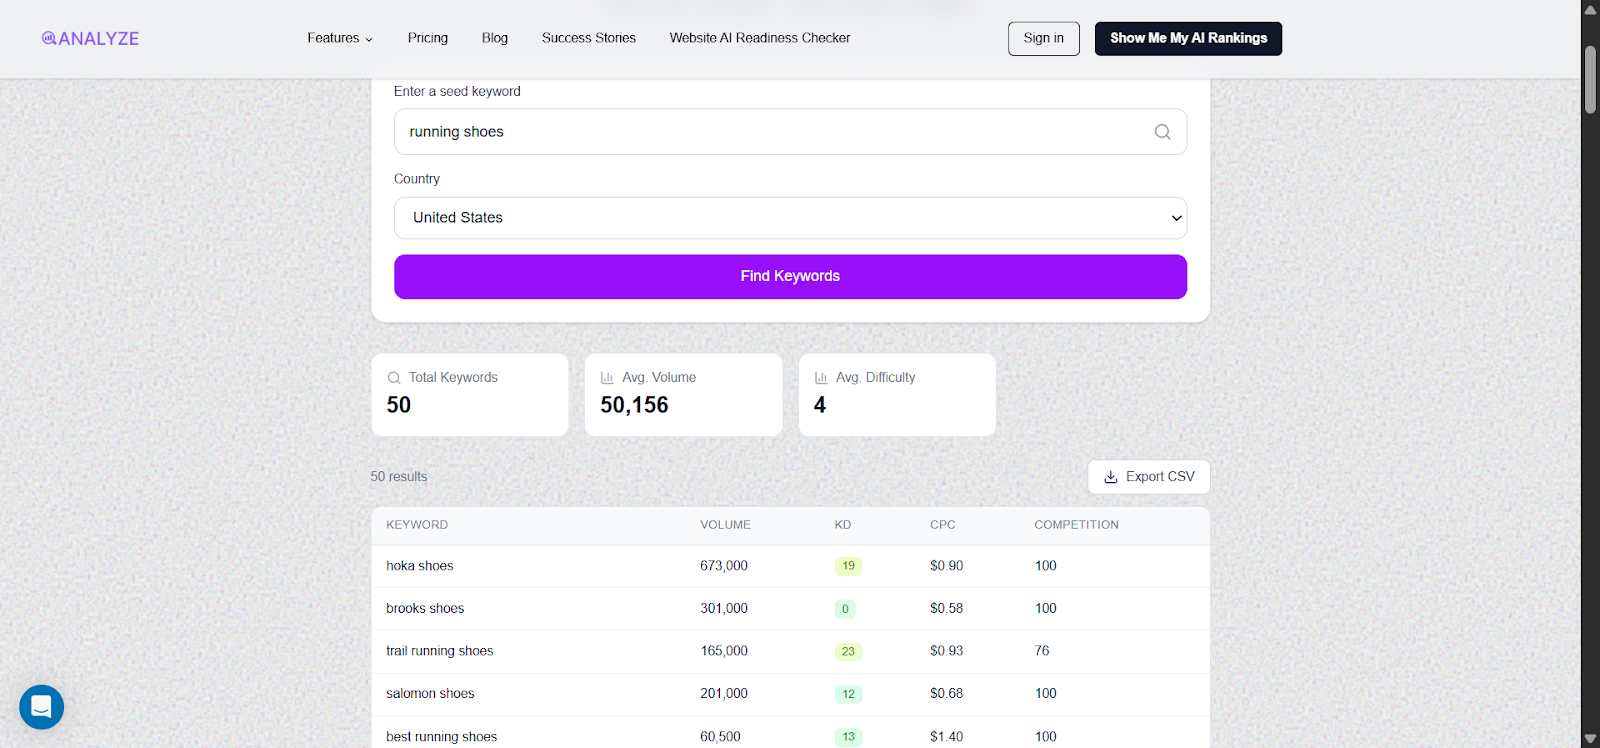
Task: Click the KEYWORD column header
Action: tap(417, 525)
